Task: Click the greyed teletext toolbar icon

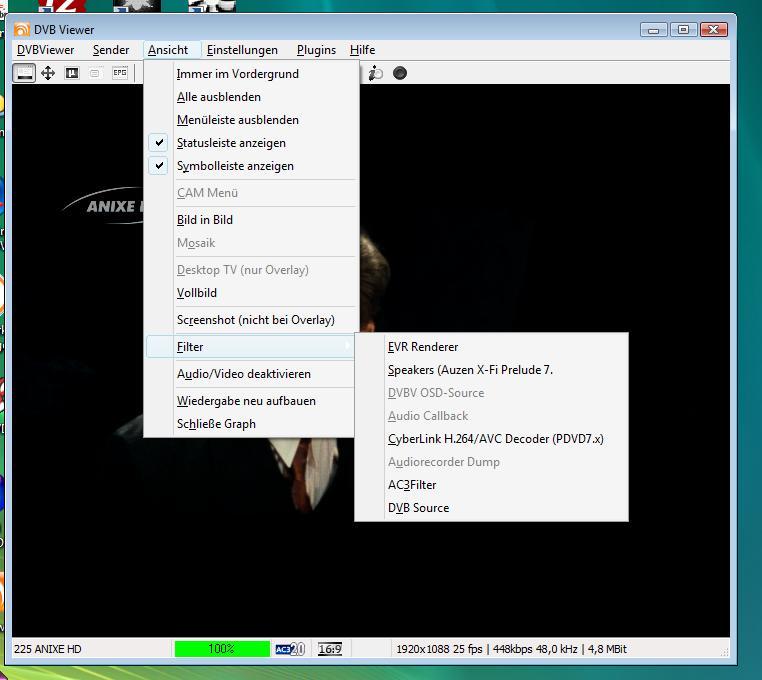Action: click(x=95, y=73)
